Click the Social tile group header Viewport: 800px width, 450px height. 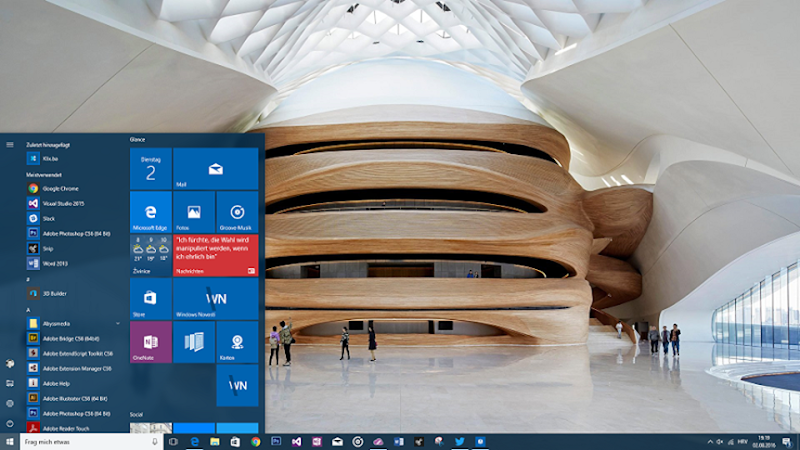click(136, 415)
